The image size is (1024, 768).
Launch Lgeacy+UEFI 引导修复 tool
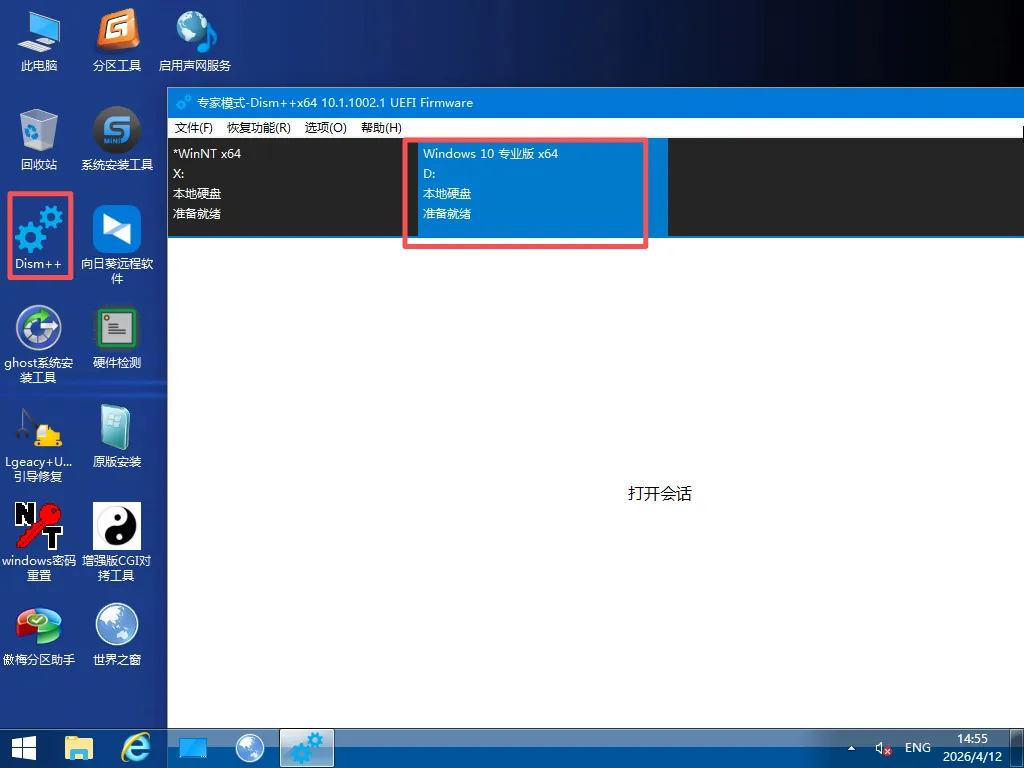click(x=39, y=444)
